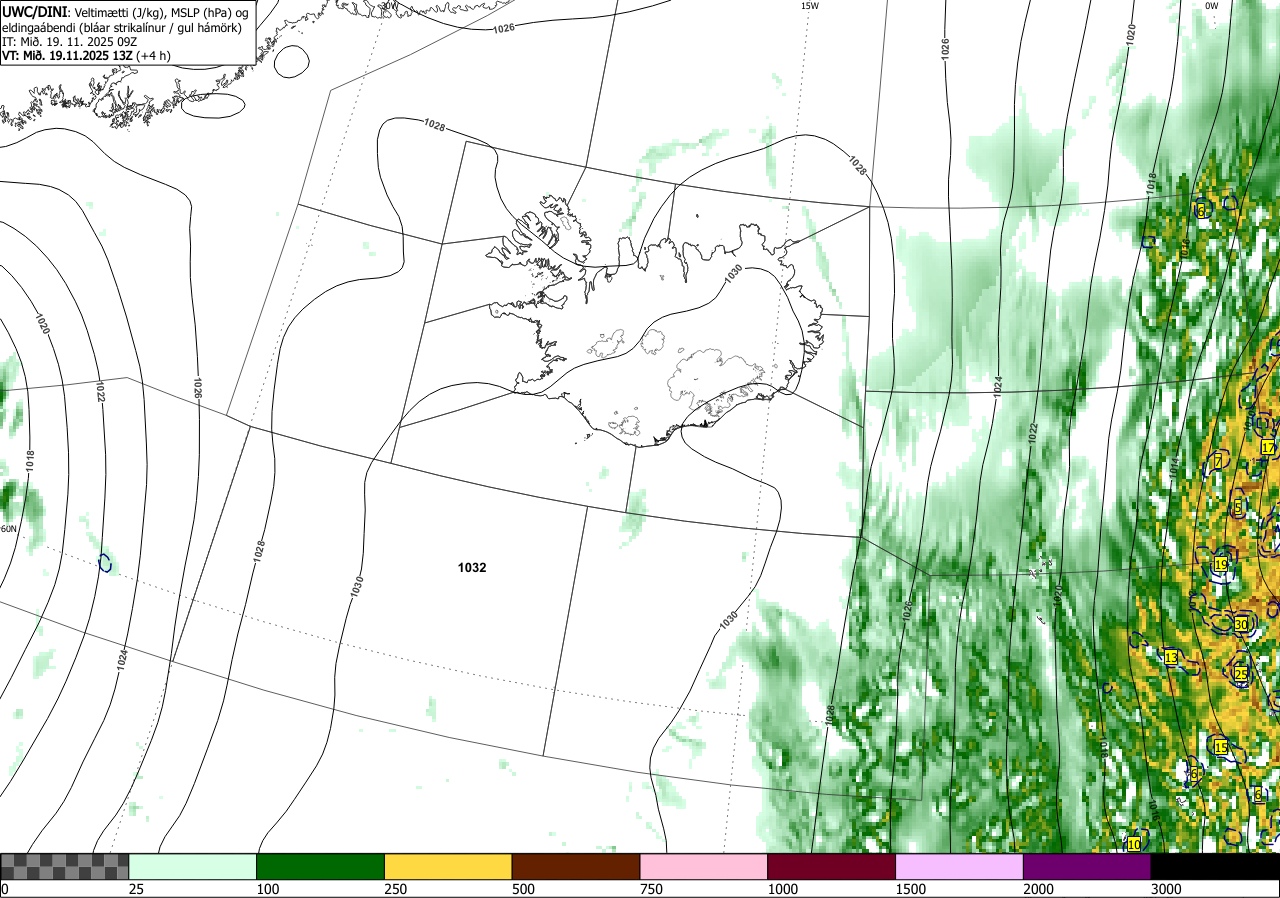The image size is (1280, 898).
Task: Click the 2000 value on the legend scale
Action: [1039, 889]
